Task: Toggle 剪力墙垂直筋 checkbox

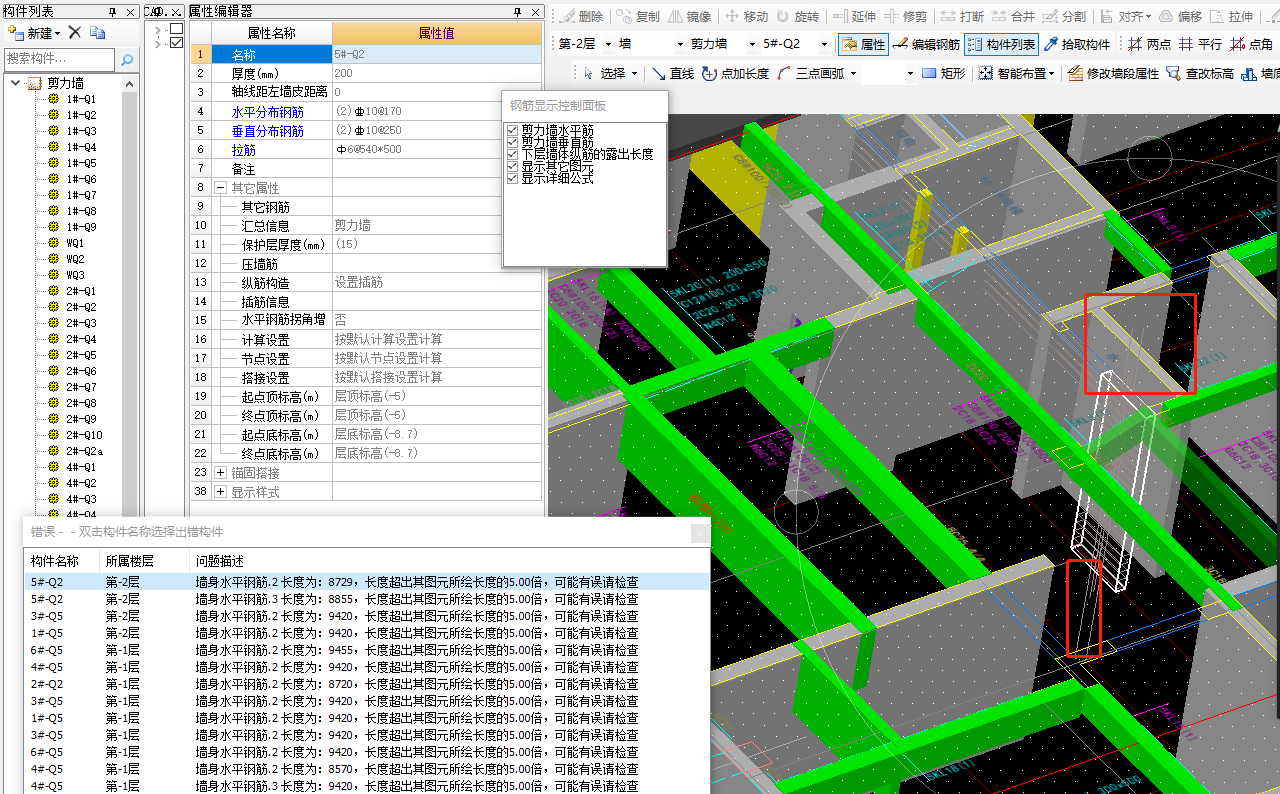Action: click(512, 143)
